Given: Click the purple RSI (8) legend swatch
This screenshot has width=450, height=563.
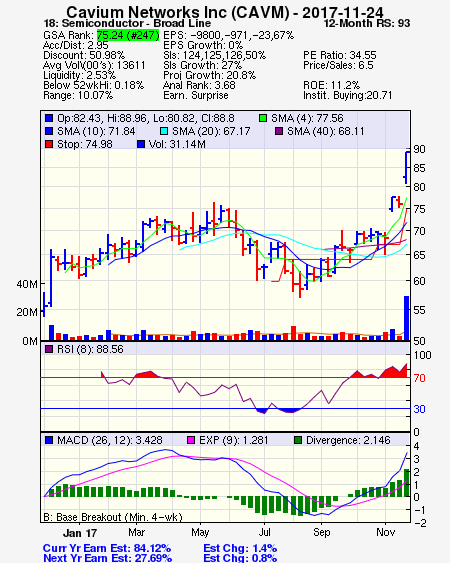Looking at the screenshot, I should tap(49, 349).
